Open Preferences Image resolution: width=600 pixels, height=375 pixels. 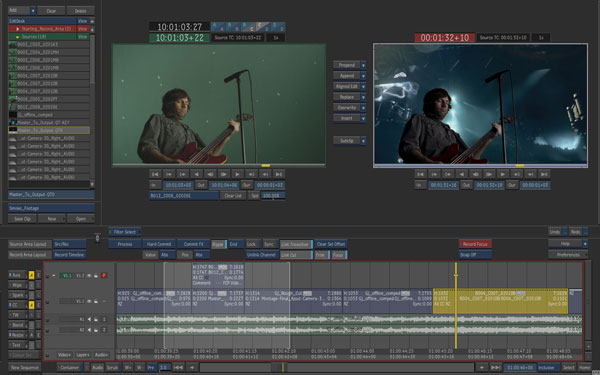(568, 255)
